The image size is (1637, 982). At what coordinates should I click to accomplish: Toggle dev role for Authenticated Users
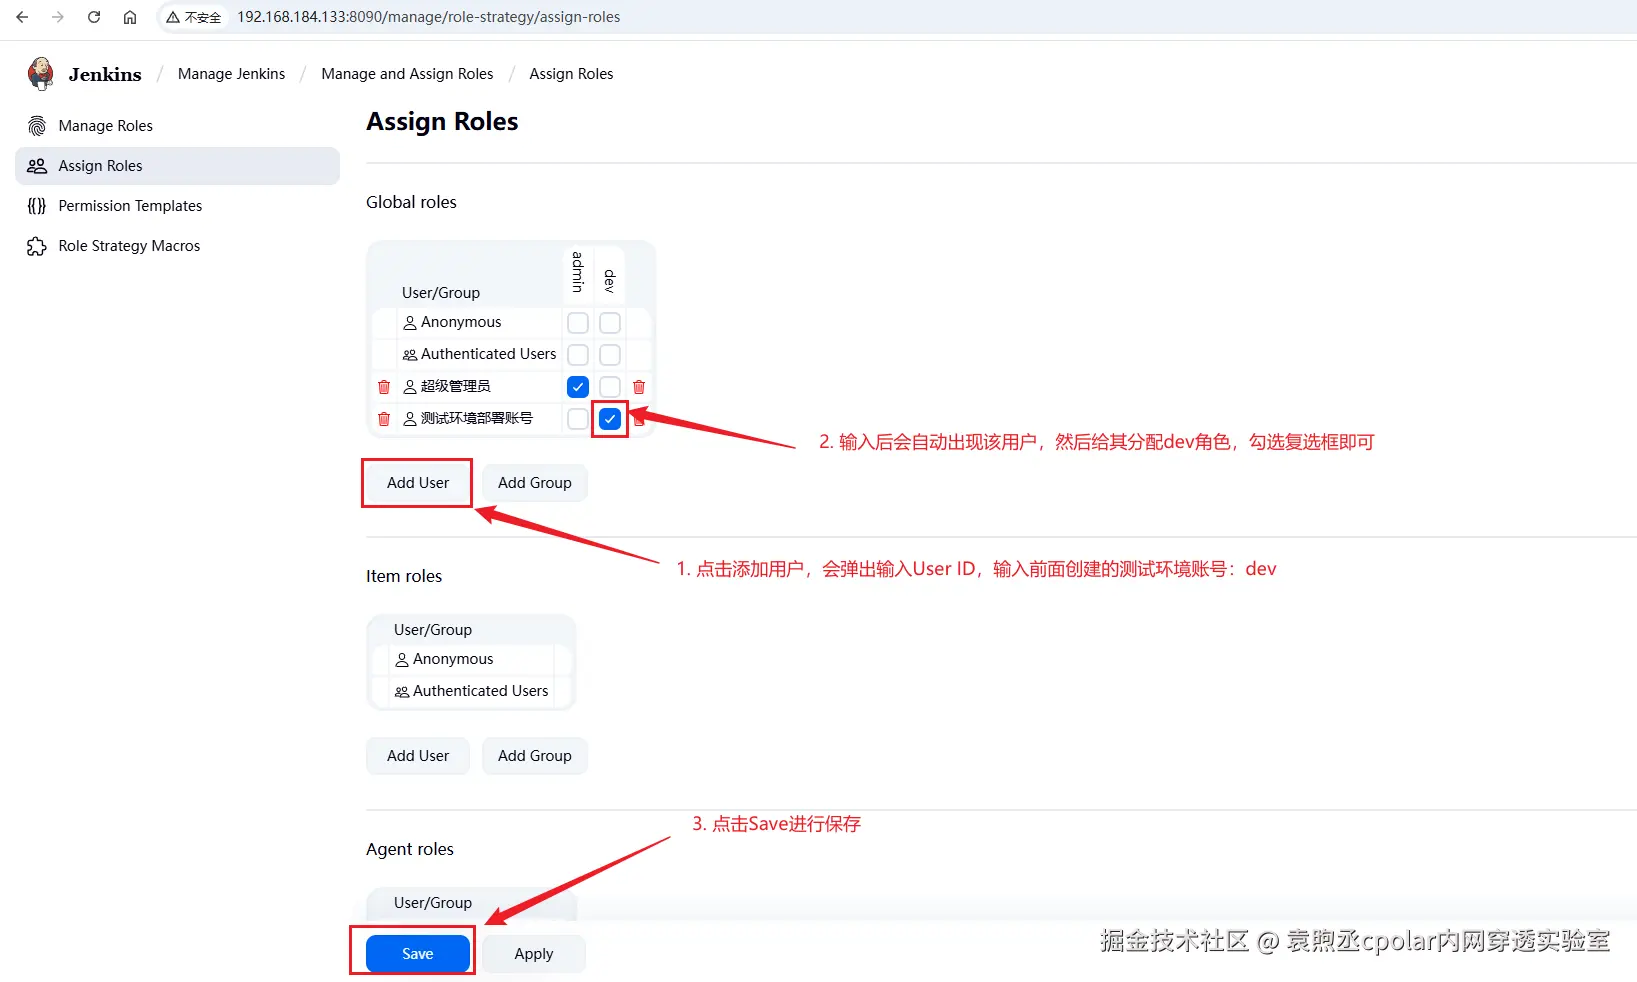pos(610,355)
